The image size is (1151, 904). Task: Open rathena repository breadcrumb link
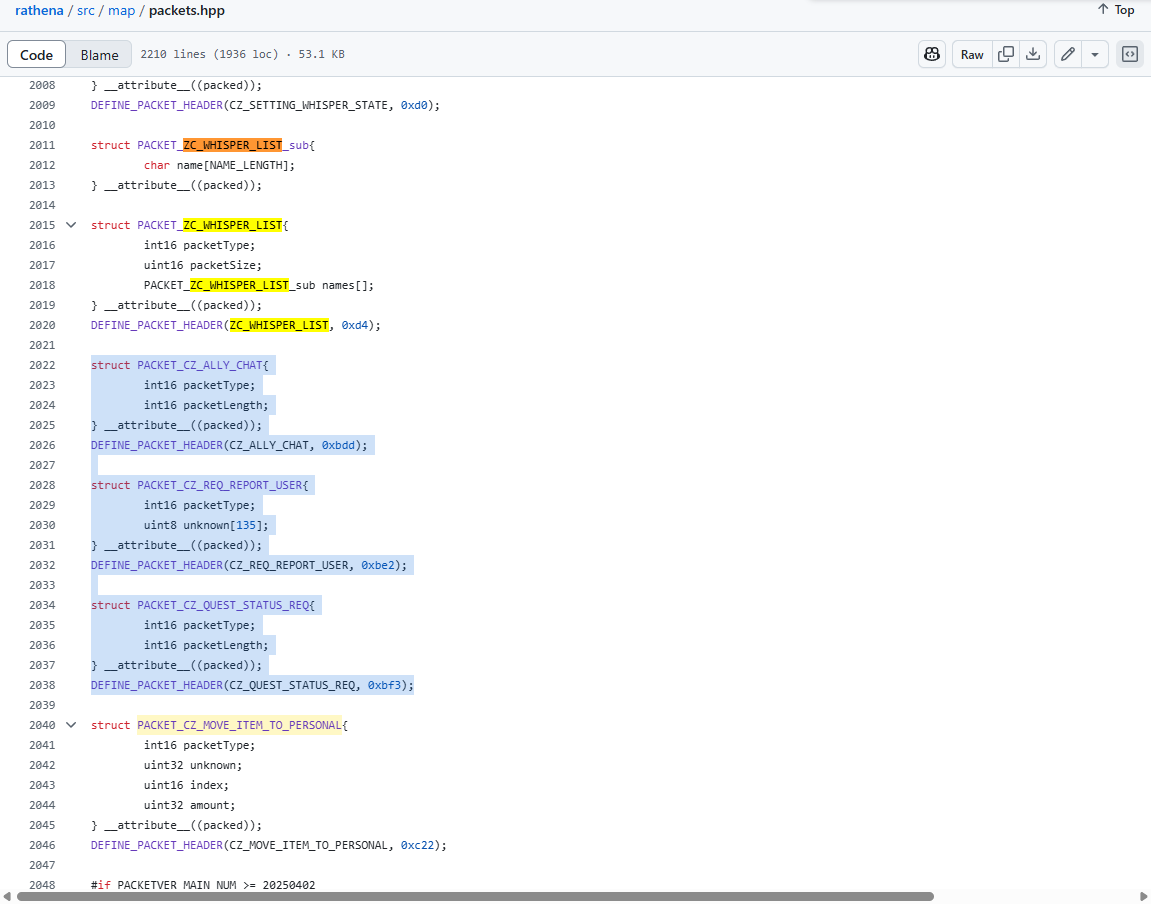pyautogui.click(x=39, y=11)
